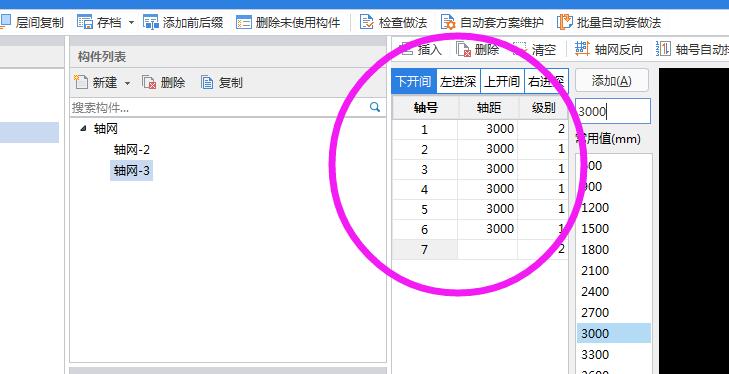This screenshot has height=374, width=729.
Task: Click the 添加前后缀 icon
Action: [x=151, y=22]
